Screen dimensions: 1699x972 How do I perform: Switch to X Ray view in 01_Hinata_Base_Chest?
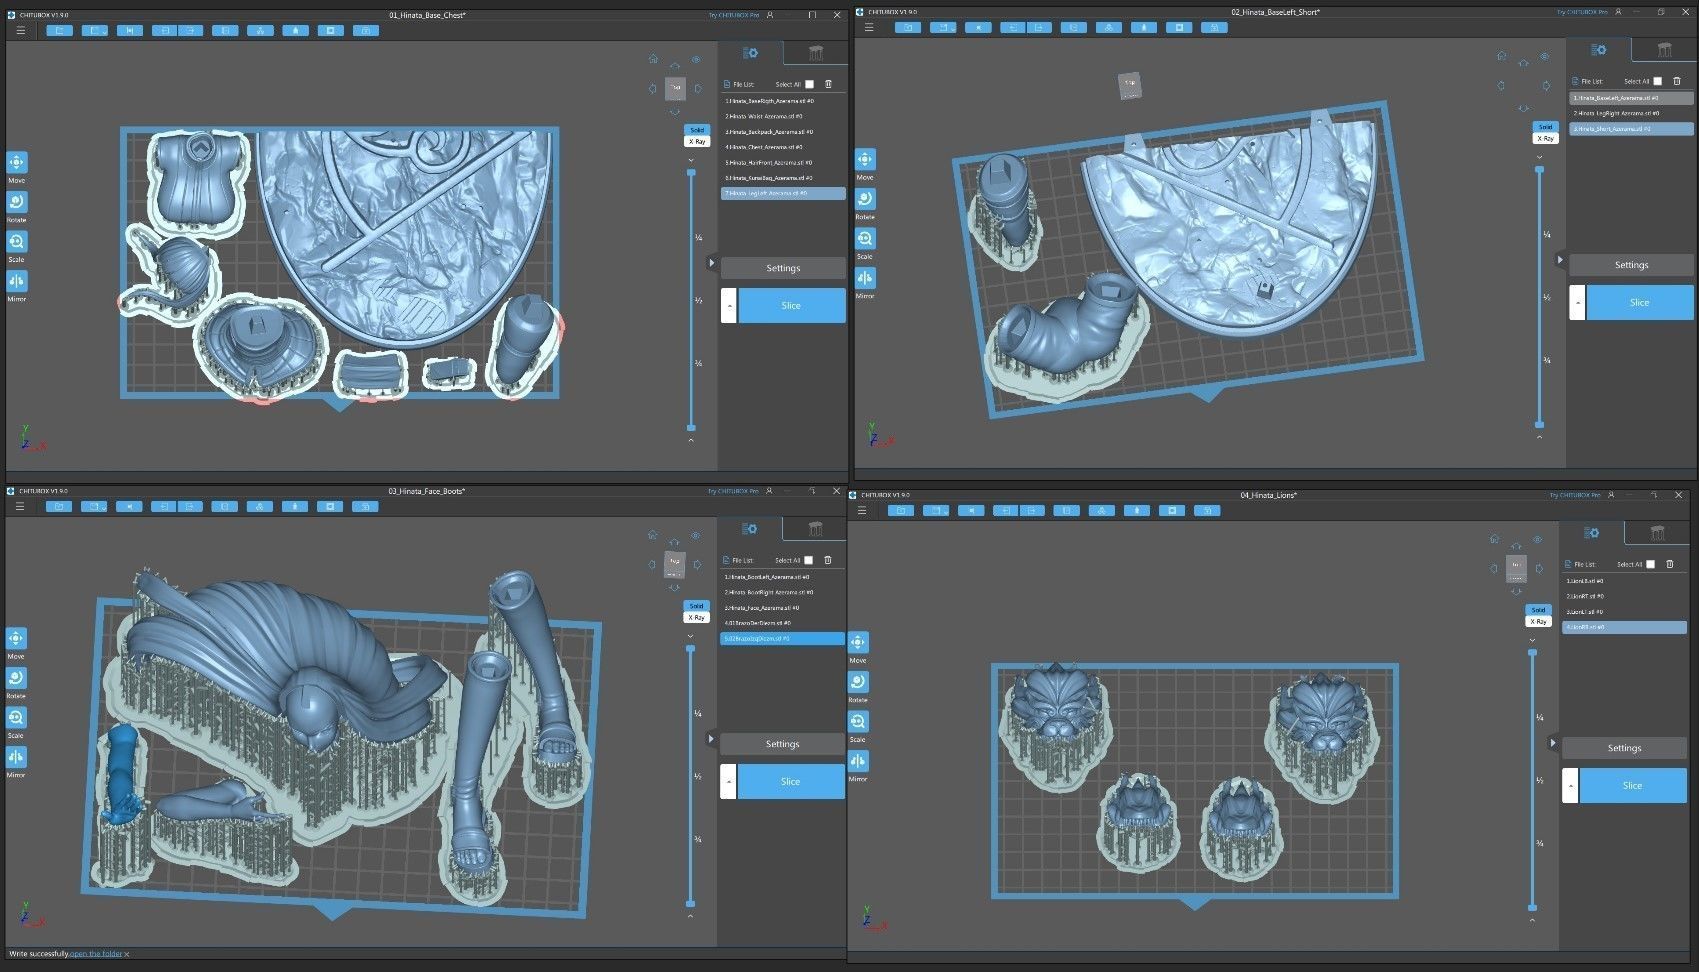(697, 141)
